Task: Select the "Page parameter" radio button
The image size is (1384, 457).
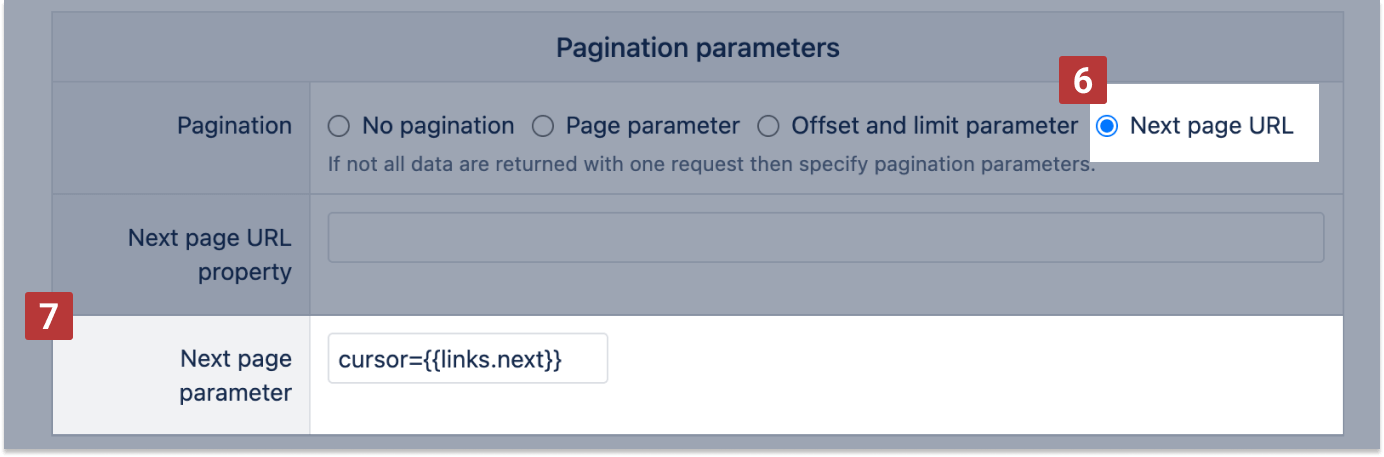Action: coord(543,126)
